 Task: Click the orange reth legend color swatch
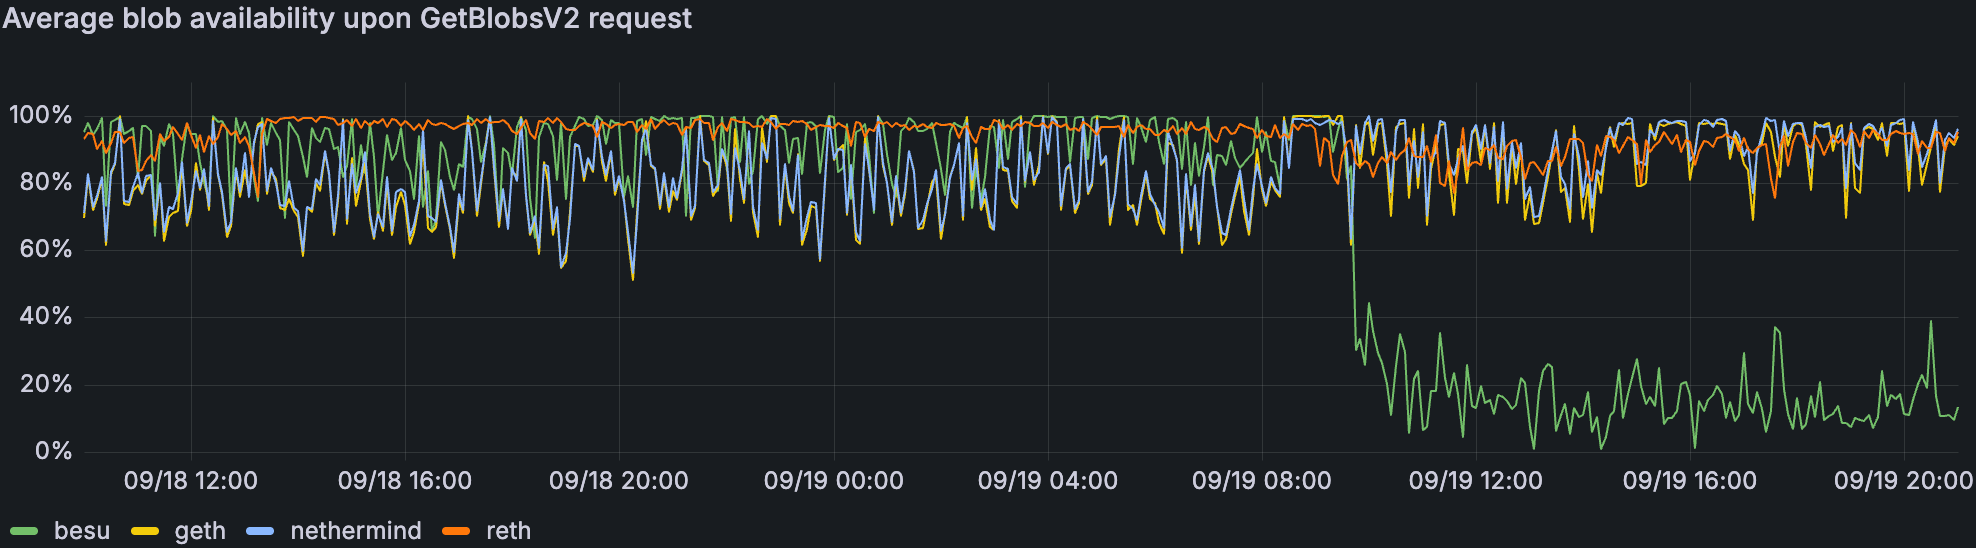(x=456, y=531)
